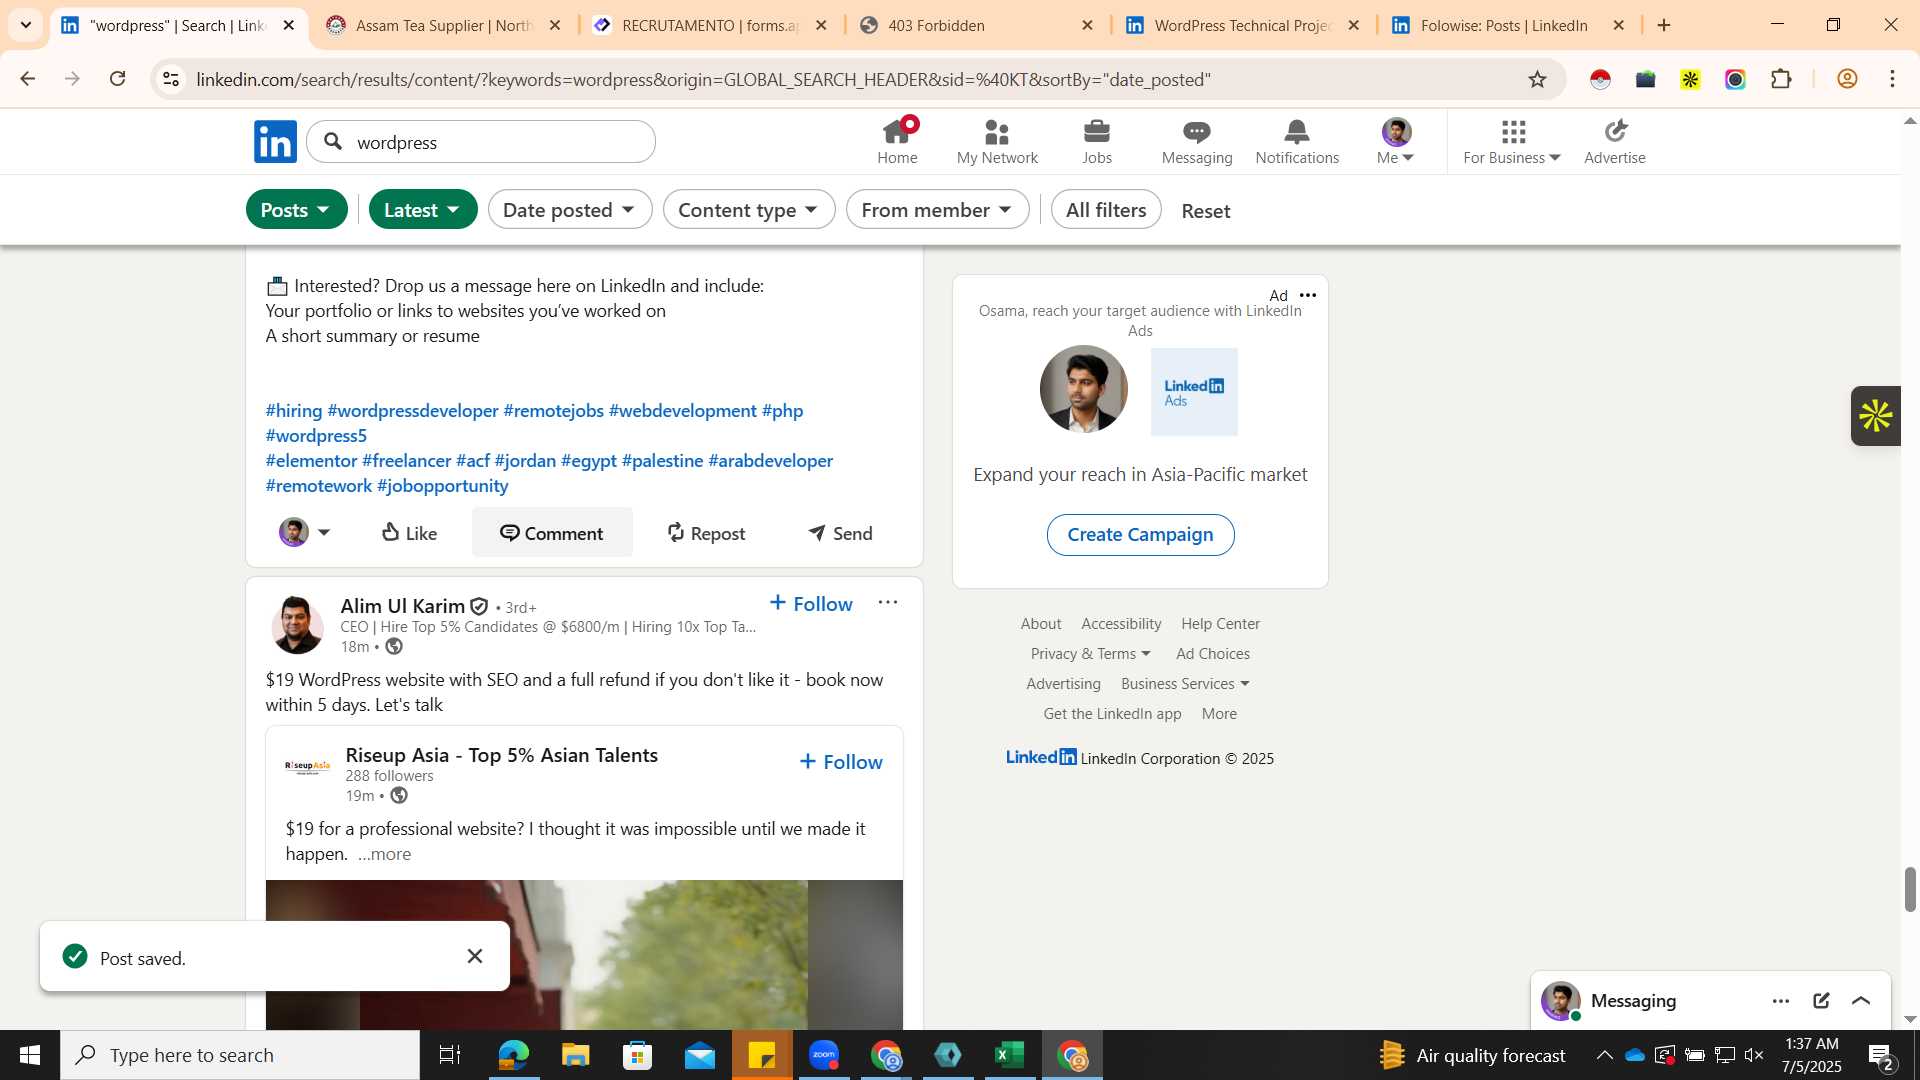Open the browser Extensions puzzle icon
Image resolution: width=1920 pixels, height=1080 pixels.
tap(1781, 79)
